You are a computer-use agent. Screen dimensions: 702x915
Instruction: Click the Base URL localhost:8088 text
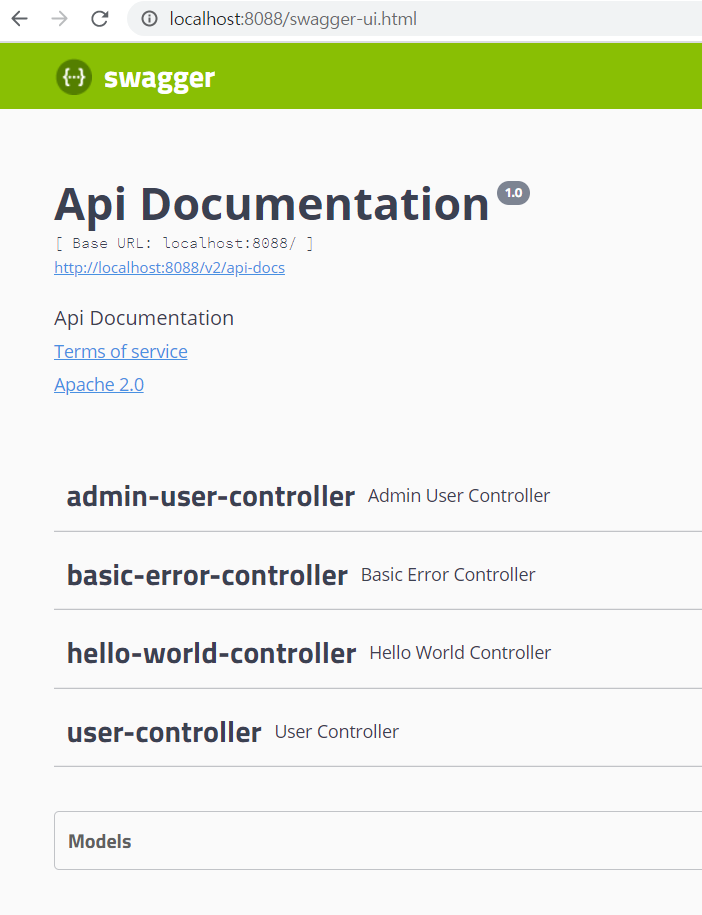pos(184,243)
